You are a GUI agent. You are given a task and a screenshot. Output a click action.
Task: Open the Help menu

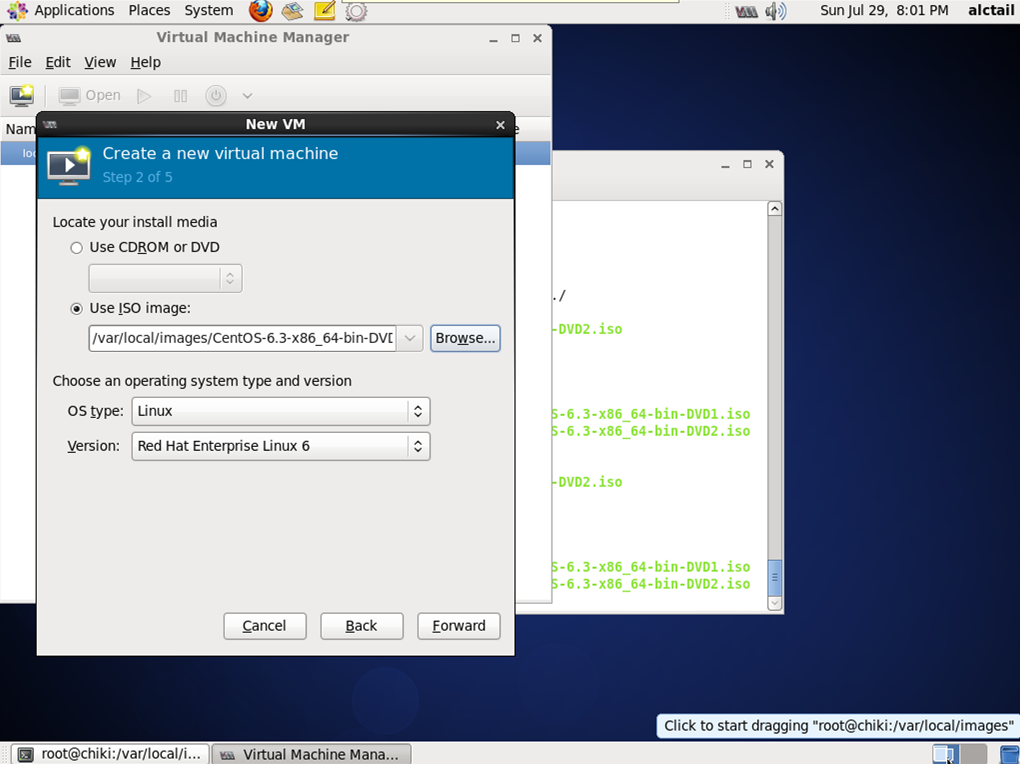(146, 62)
